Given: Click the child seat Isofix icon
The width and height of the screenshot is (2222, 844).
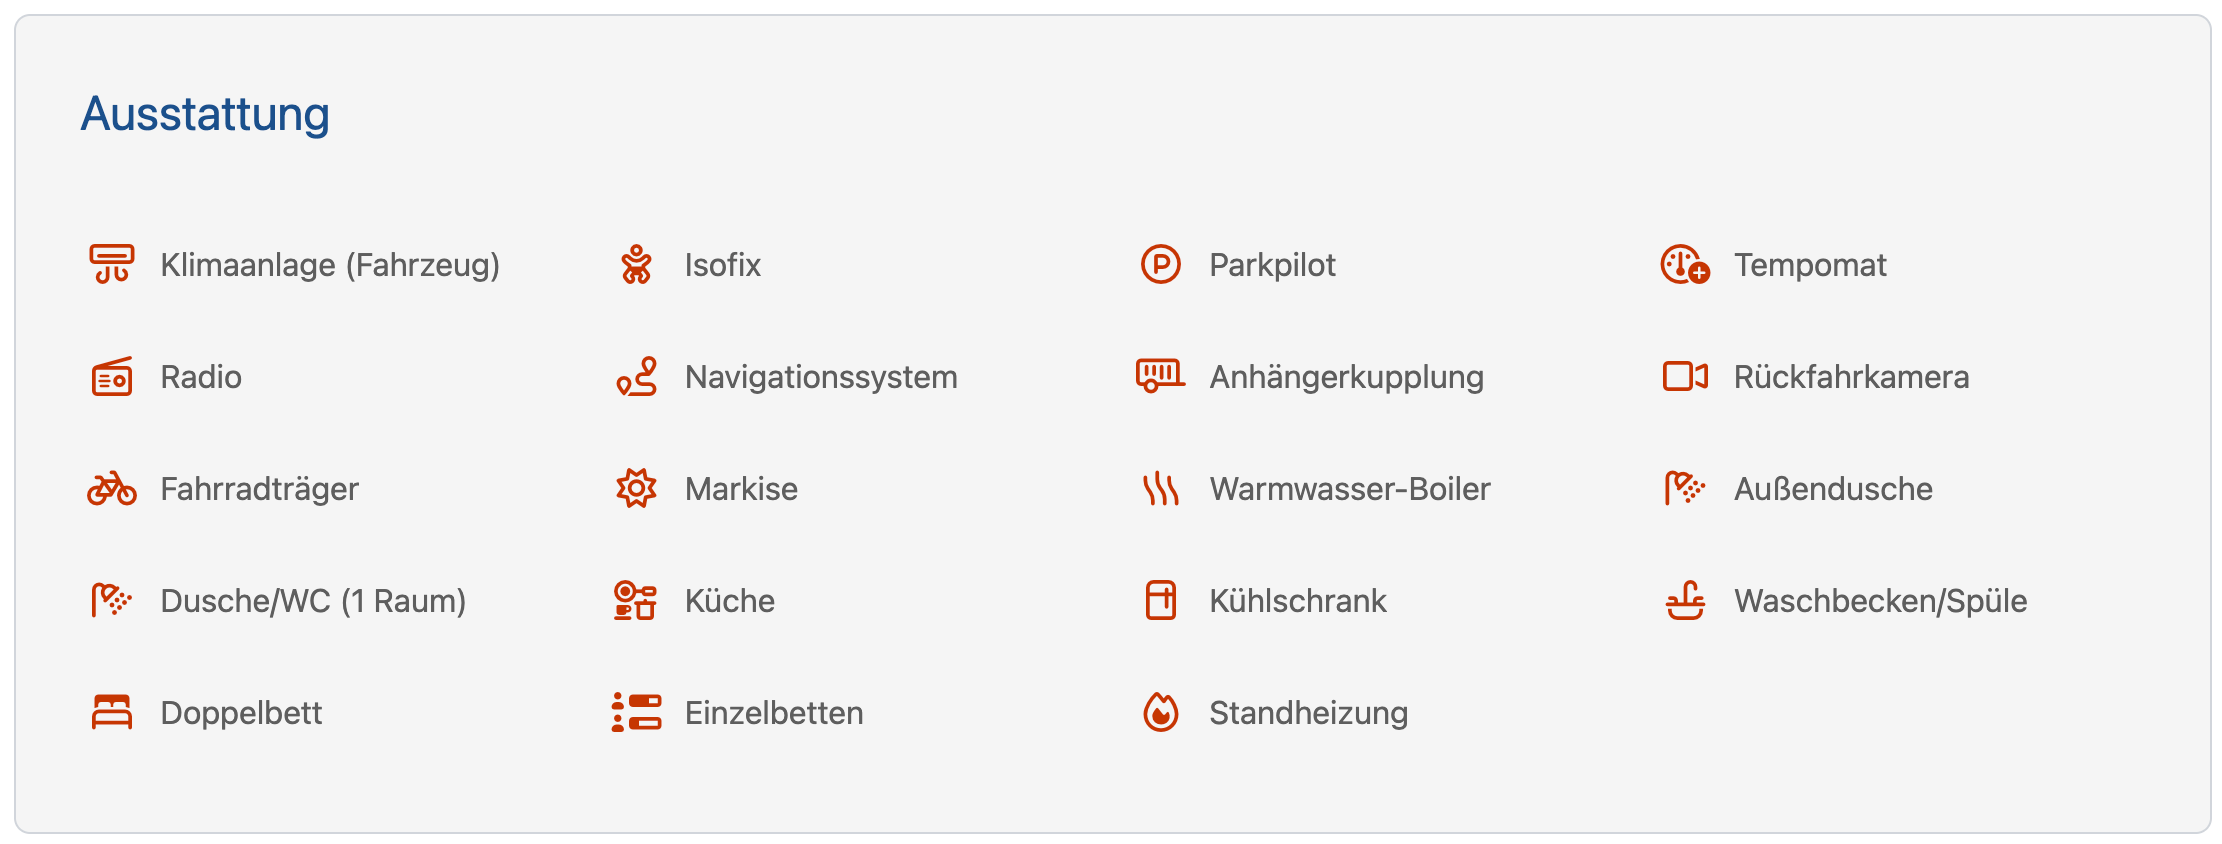Looking at the screenshot, I should tap(636, 265).
